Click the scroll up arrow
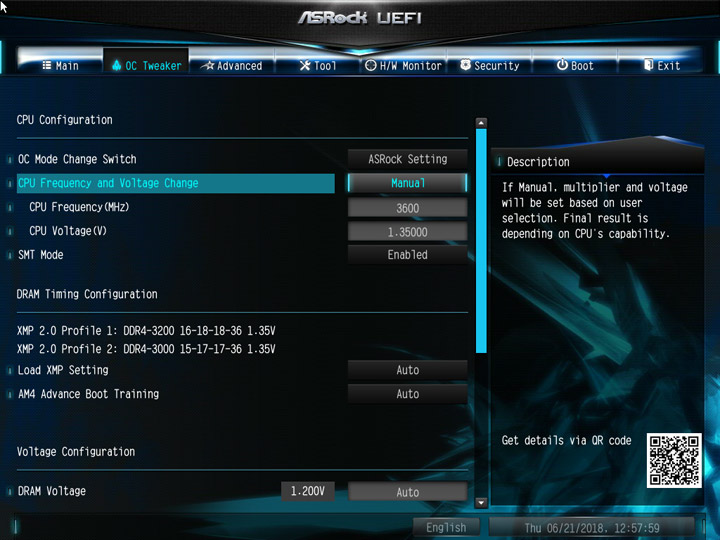Image resolution: width=720 pixels, height=540 pixels. (481, 123)
